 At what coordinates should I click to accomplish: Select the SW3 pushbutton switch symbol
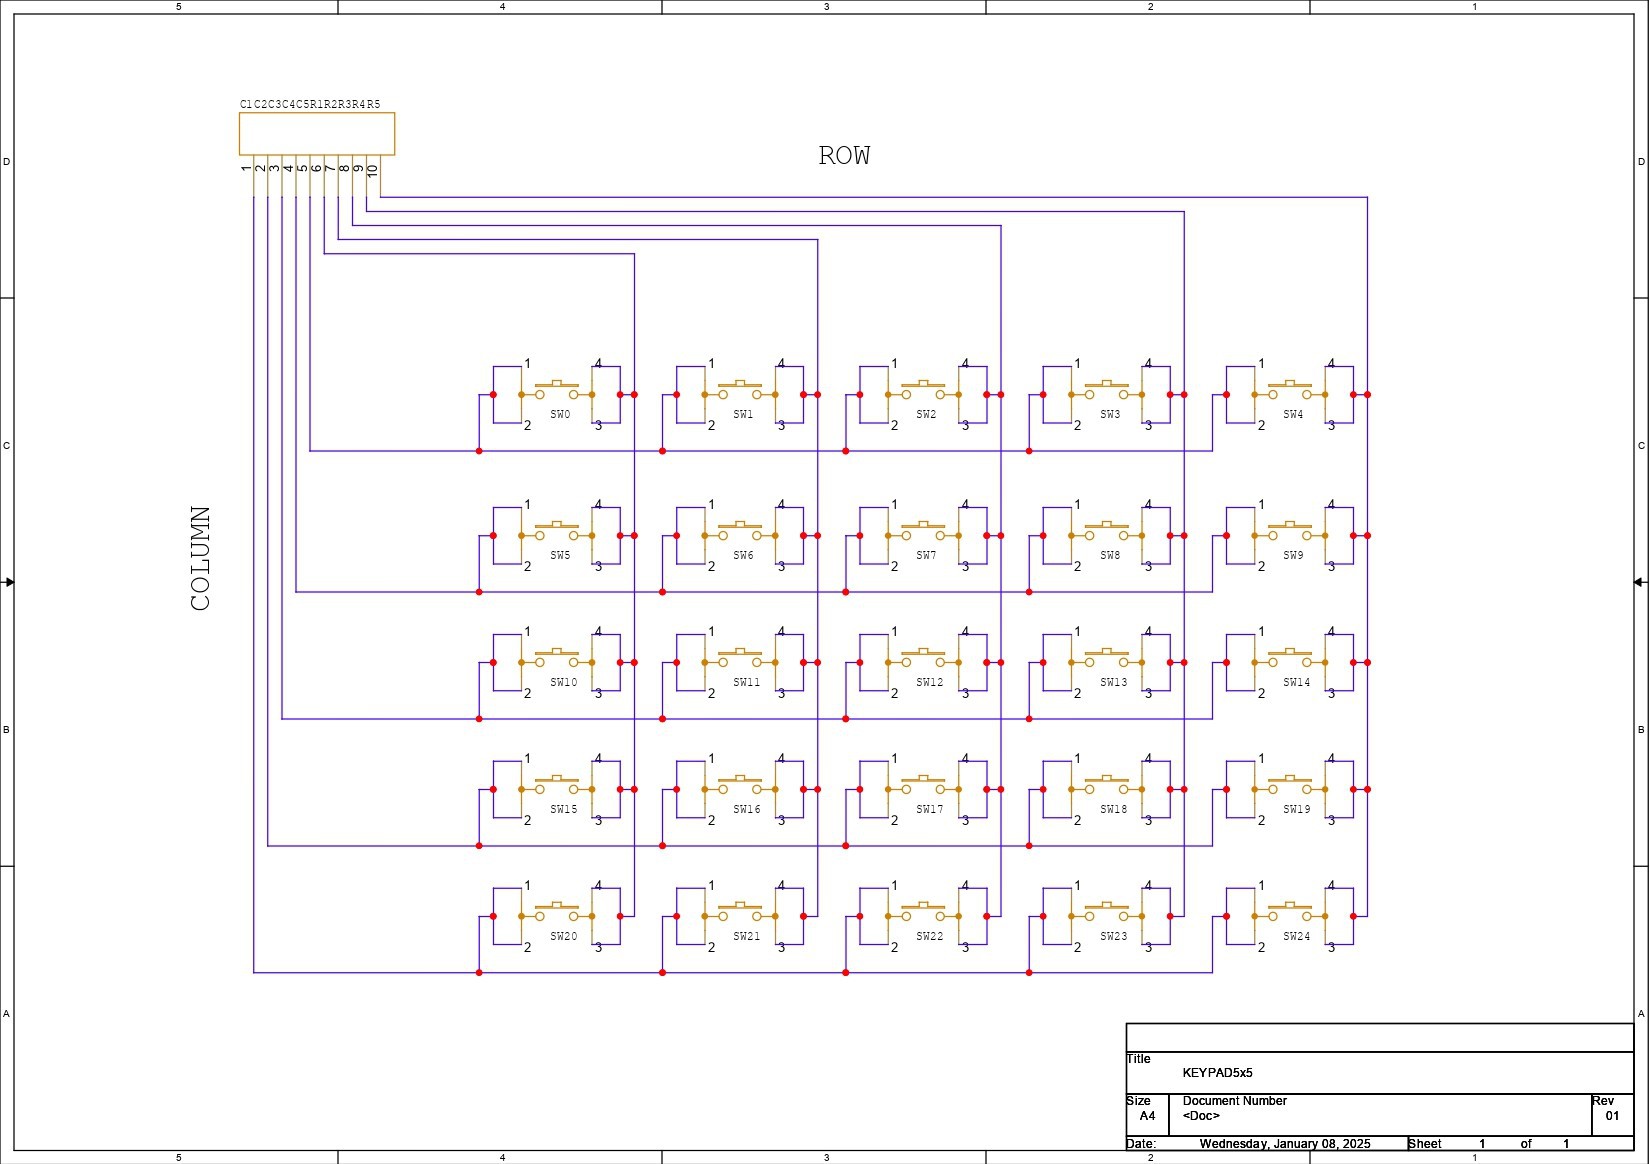coord(1106,395)
